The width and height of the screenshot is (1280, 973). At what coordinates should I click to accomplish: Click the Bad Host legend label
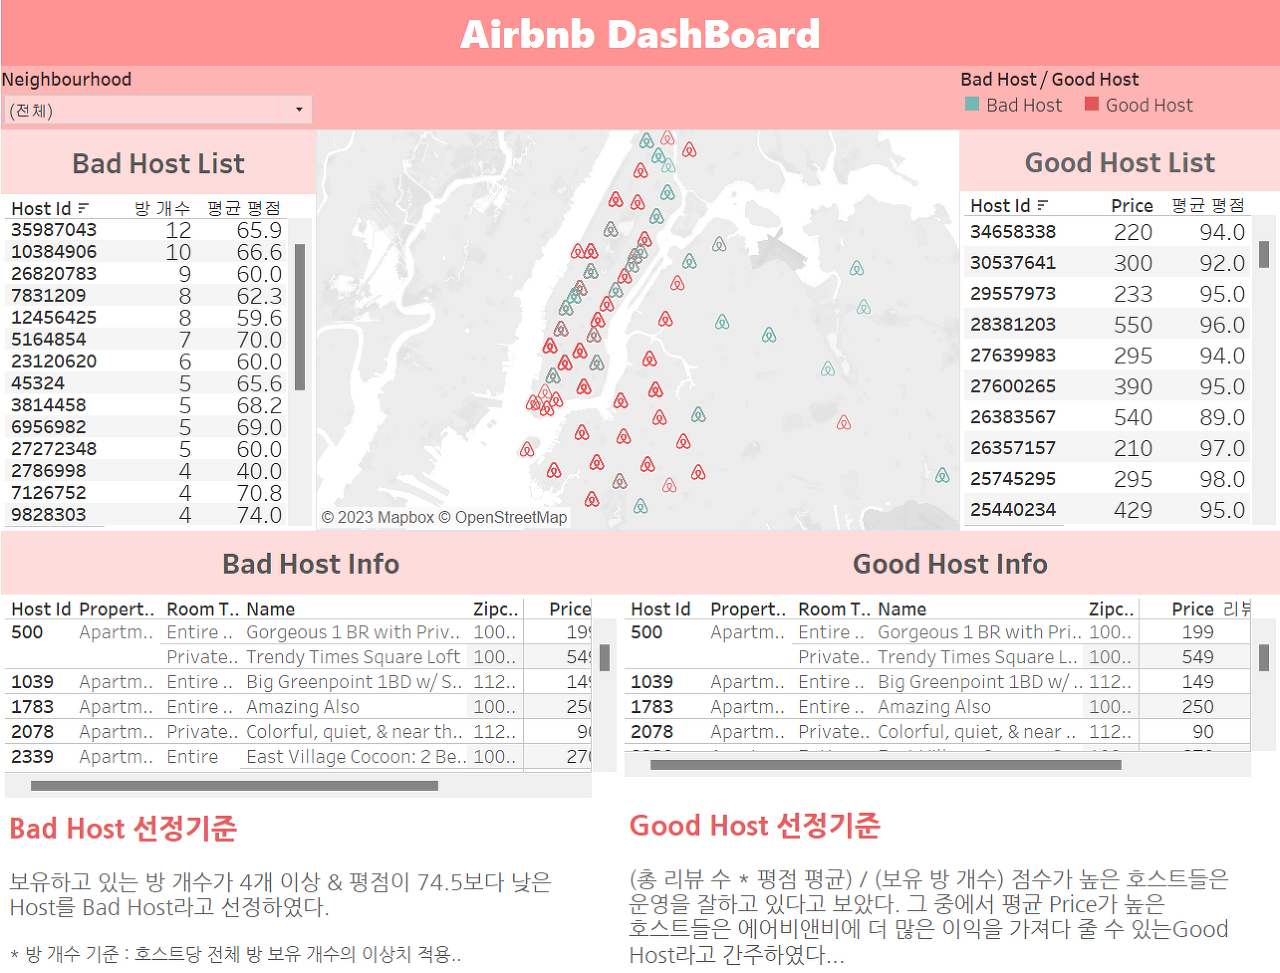(x=1024, y=105)
